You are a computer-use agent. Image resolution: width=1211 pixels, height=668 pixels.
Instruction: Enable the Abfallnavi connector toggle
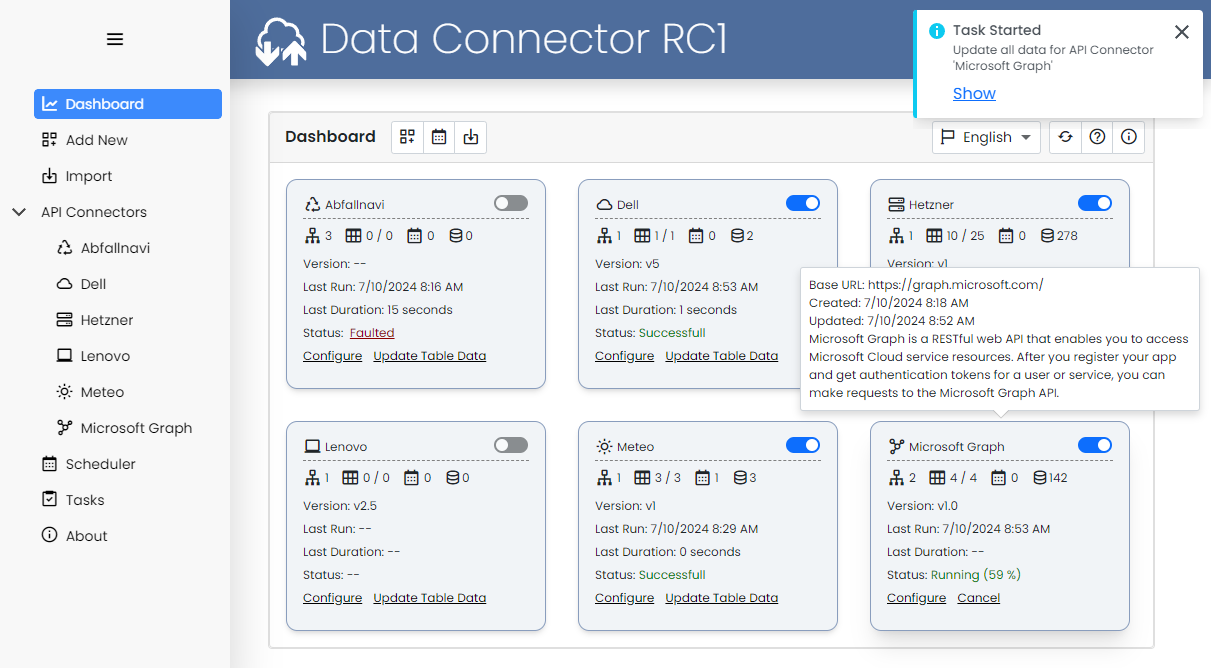coord(510,203)
